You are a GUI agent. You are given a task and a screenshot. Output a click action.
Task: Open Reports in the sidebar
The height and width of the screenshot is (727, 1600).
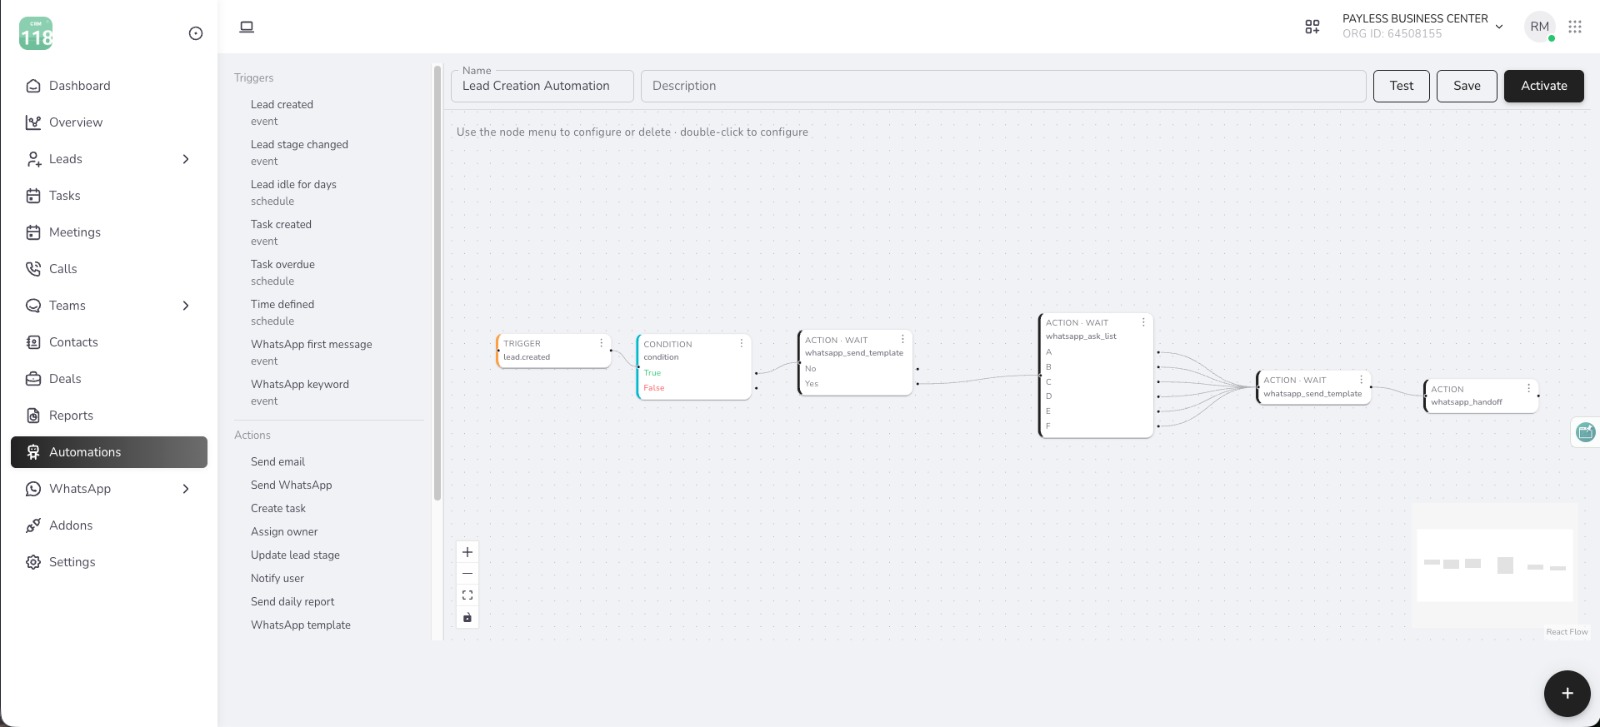click(x=109, y=416)
